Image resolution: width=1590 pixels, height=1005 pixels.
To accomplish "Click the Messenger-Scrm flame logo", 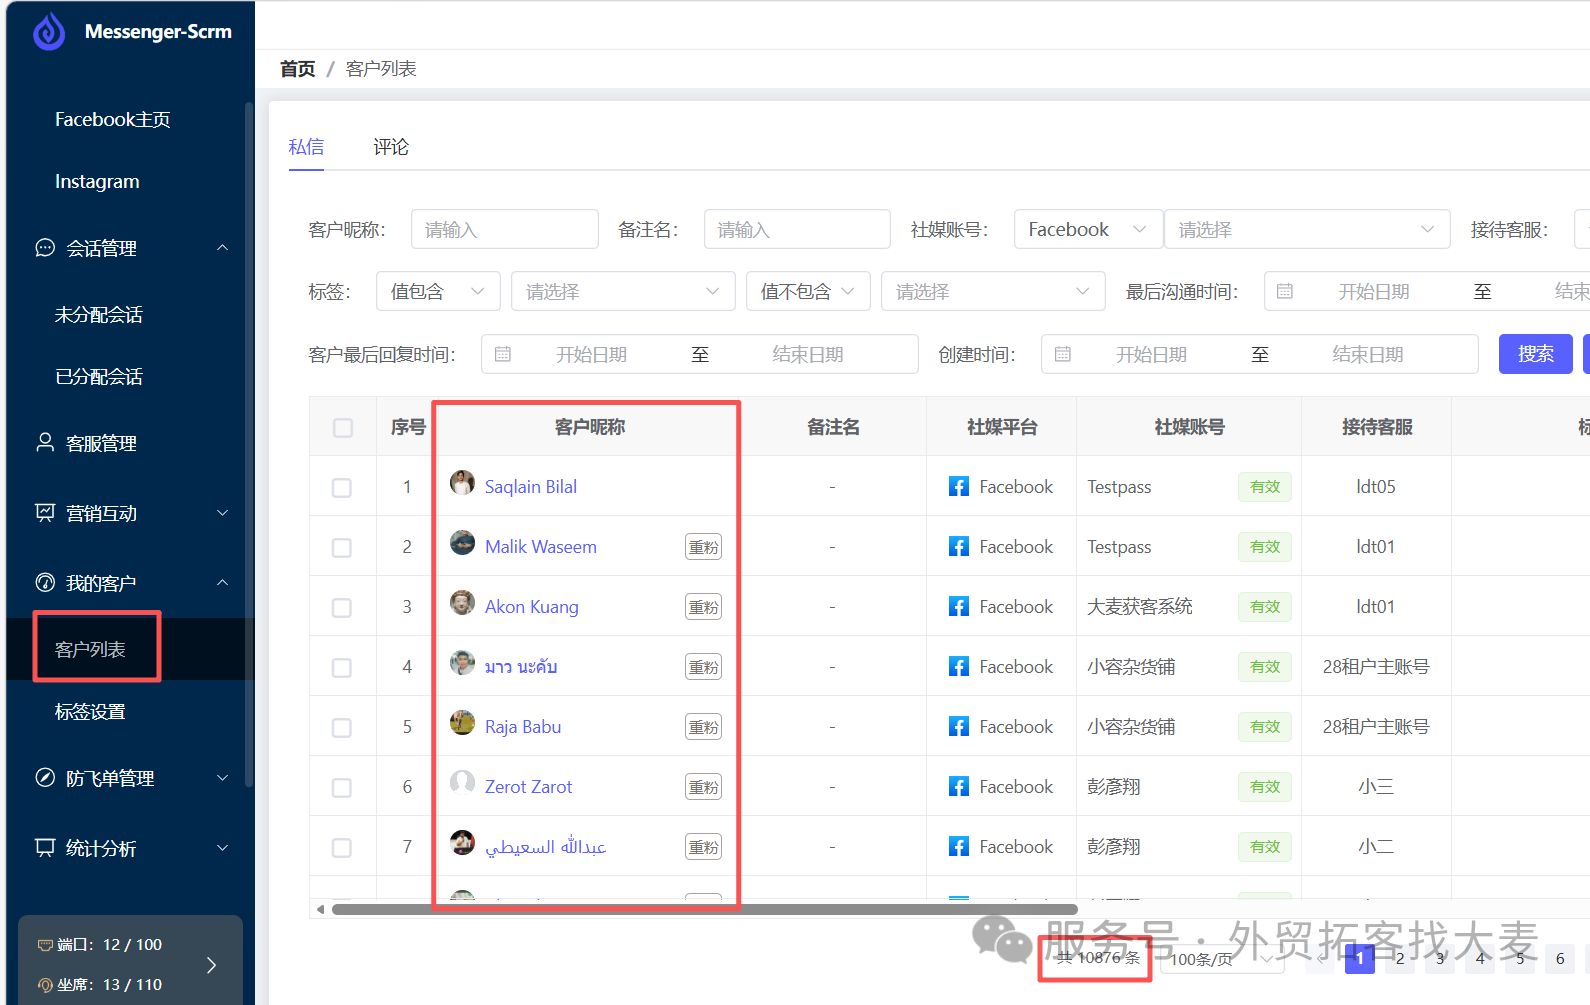I will click(49, 32).
